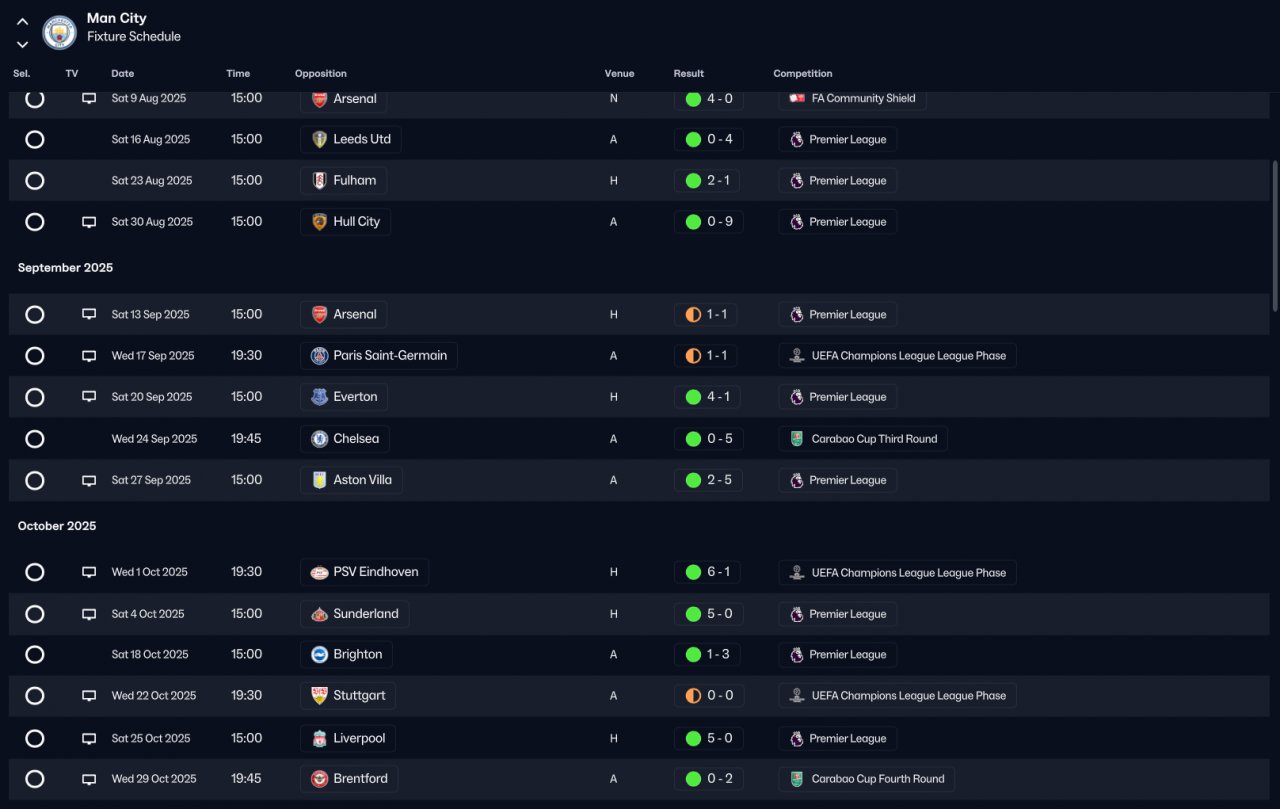Click the vertical scrollbar on the right
The height and width of the screenshot is (809, 1280).
[1274, 235]
